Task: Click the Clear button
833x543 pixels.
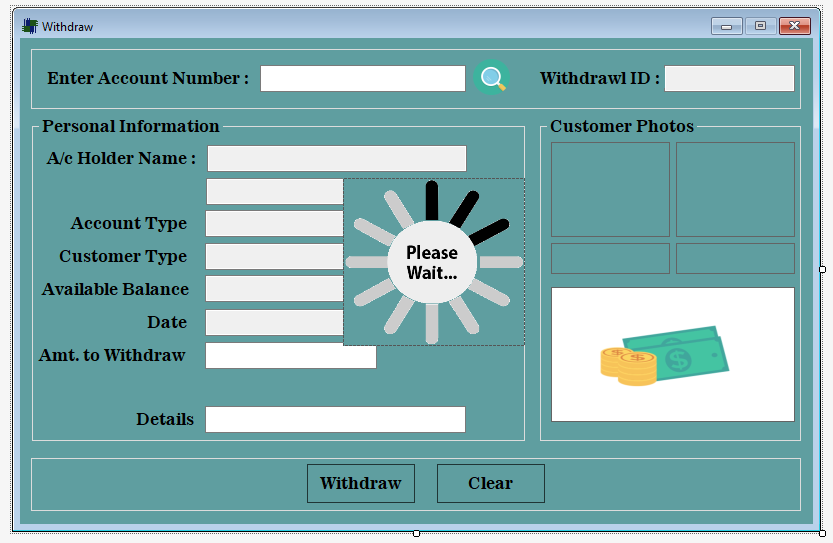Action: [x=491, y=483]
